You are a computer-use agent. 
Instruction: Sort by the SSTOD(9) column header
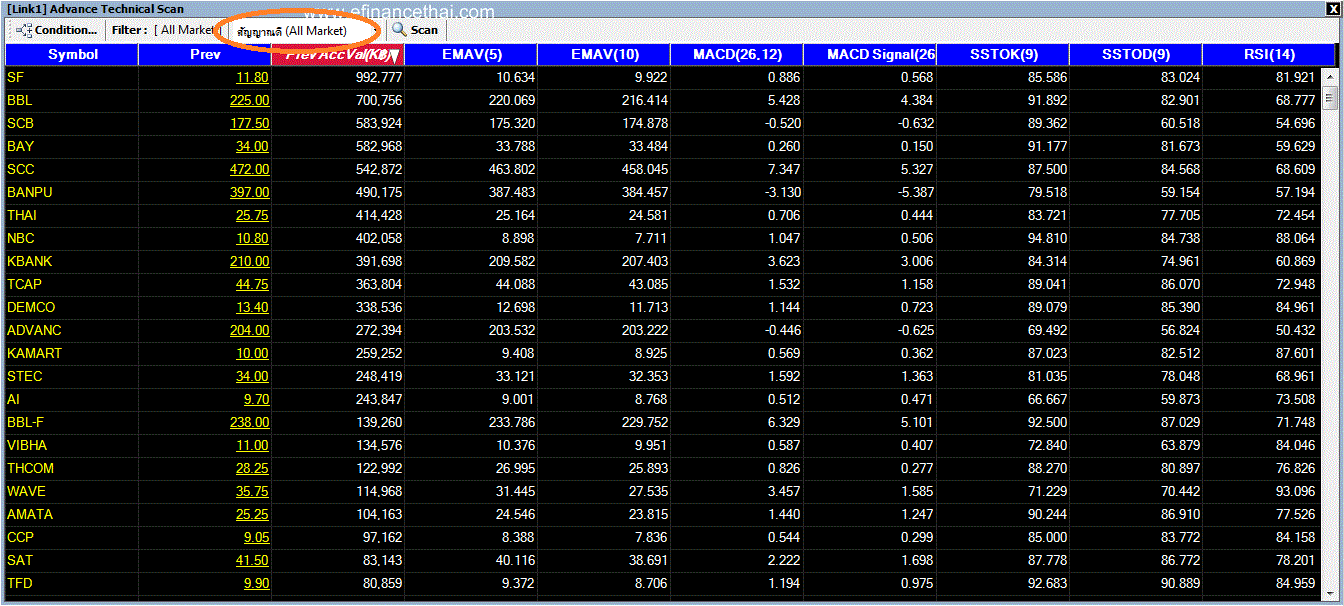click(1136, 55)
